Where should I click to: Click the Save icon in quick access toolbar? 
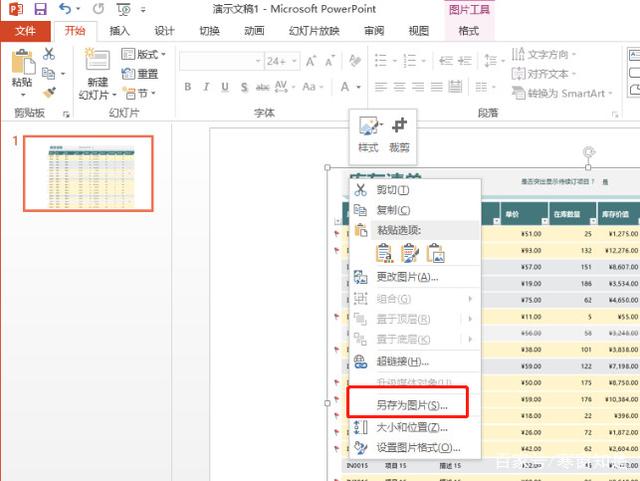41,9
